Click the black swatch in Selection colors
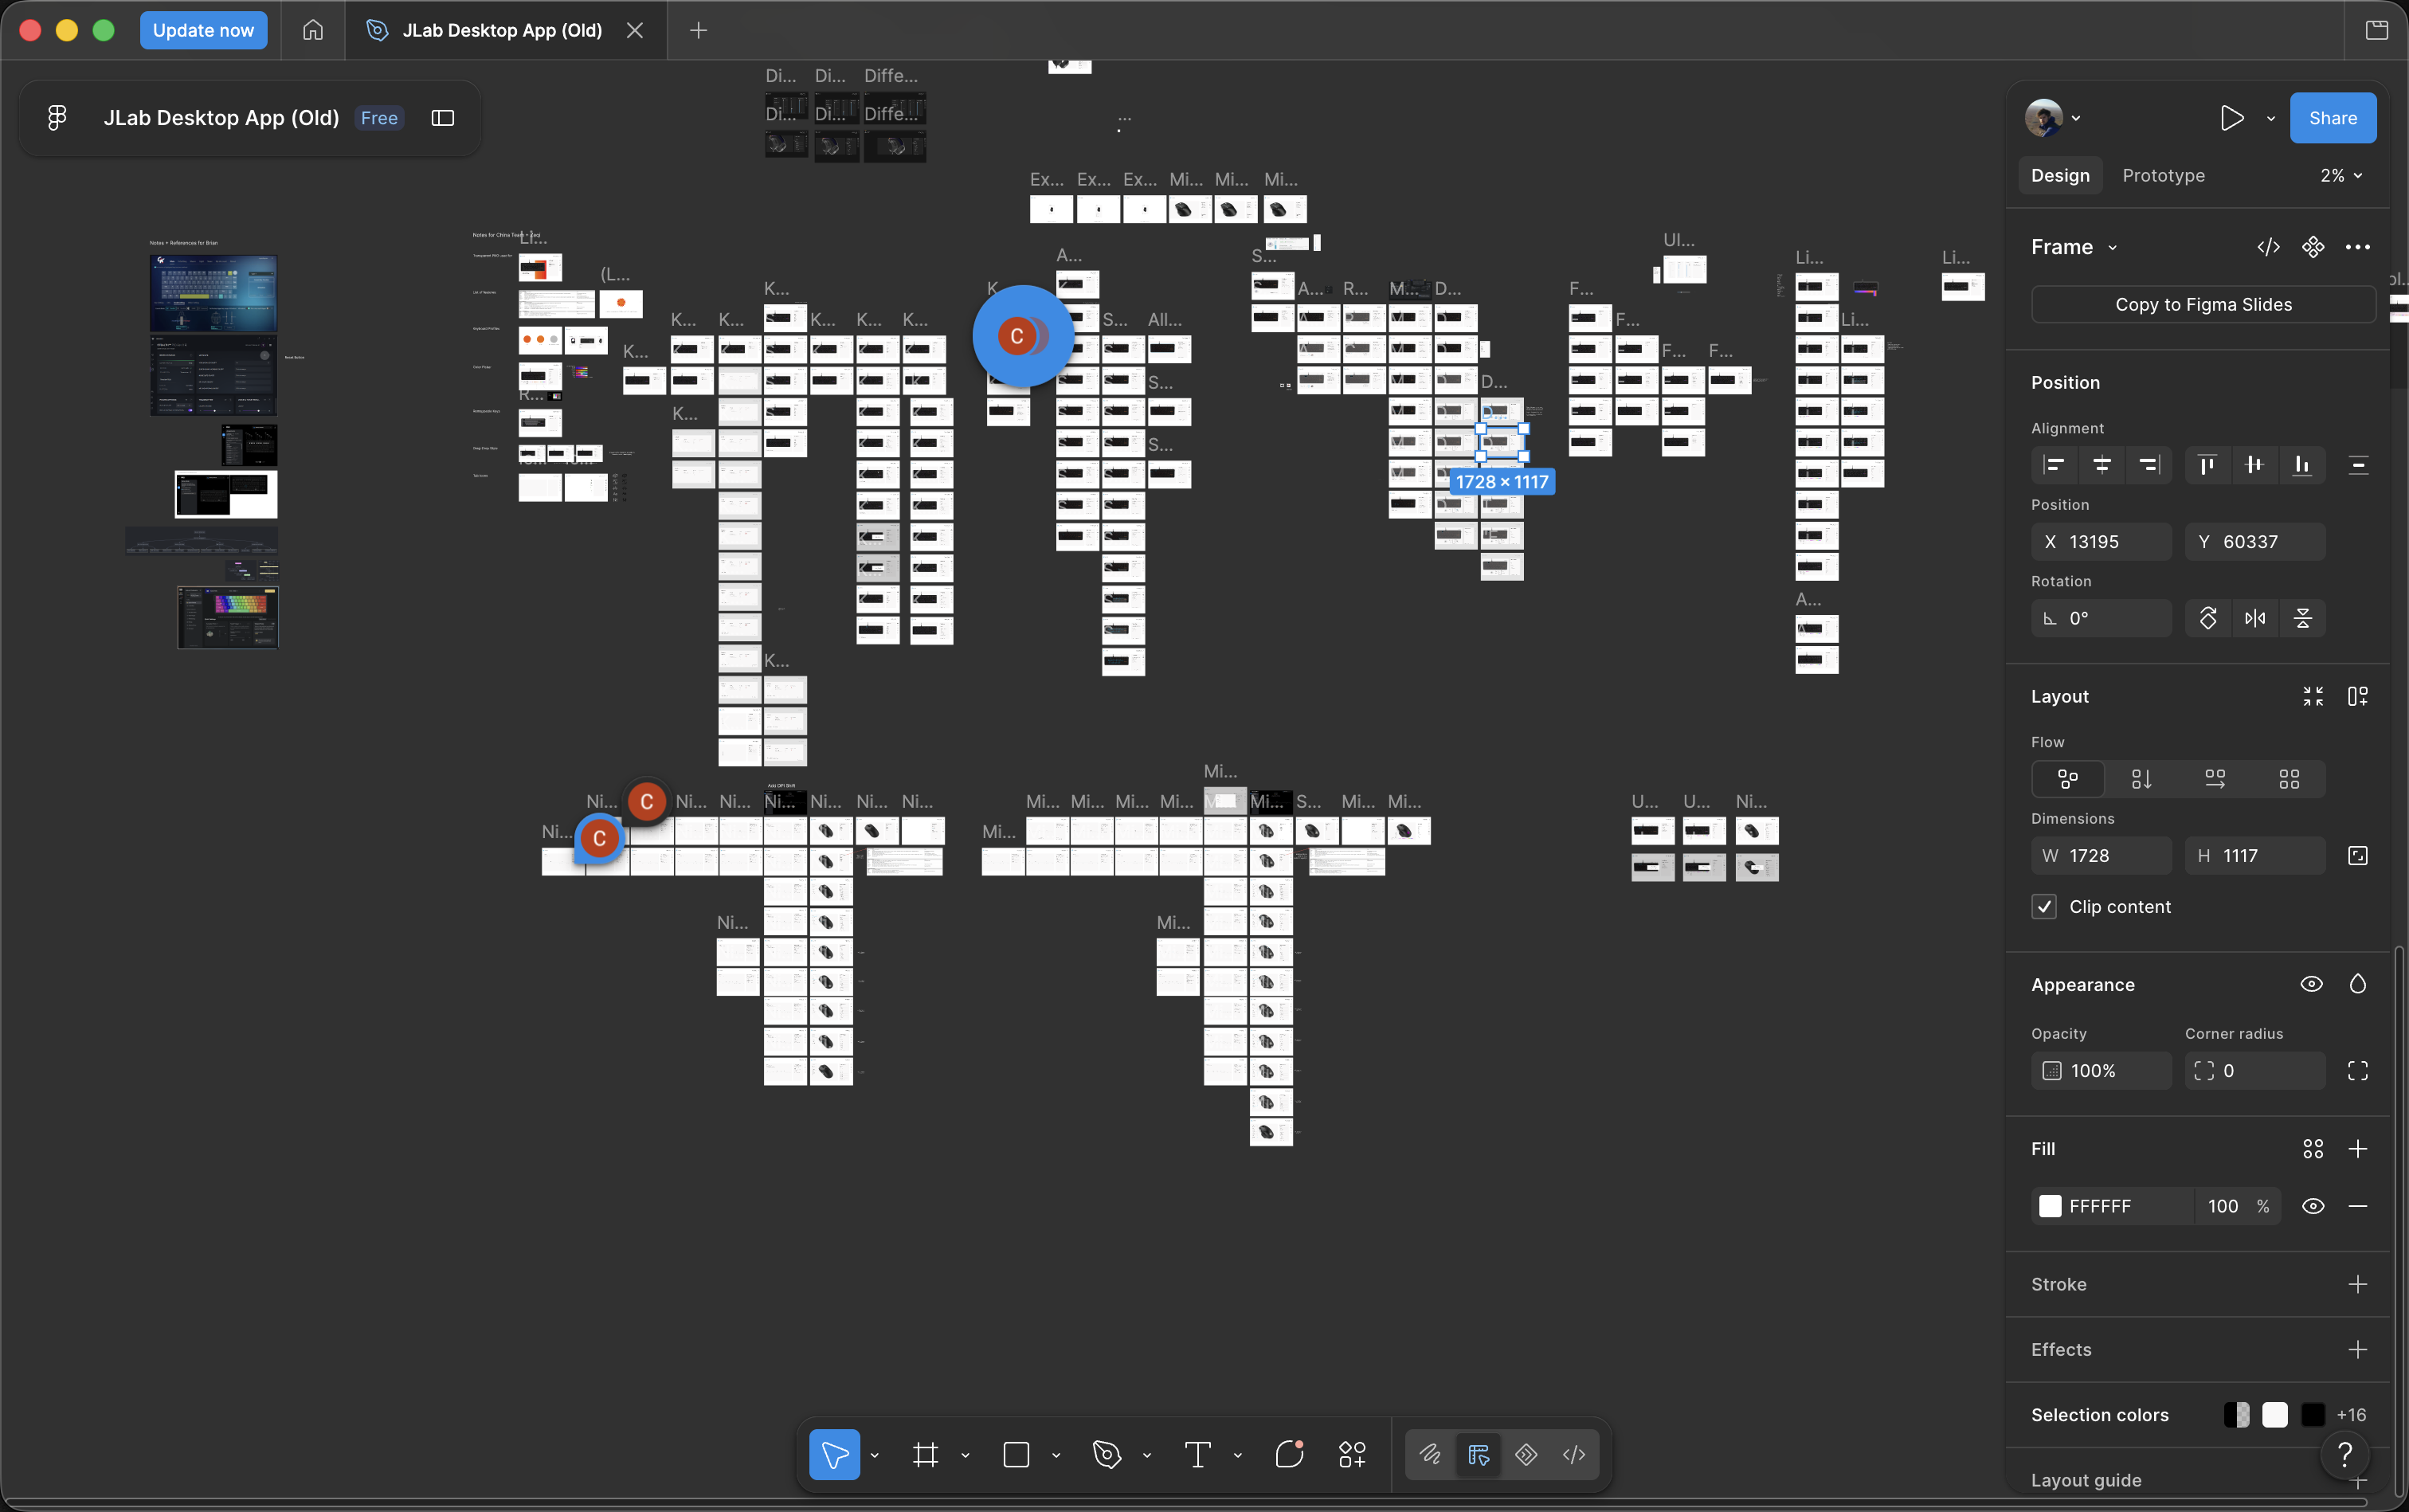 (2313, 1415)
